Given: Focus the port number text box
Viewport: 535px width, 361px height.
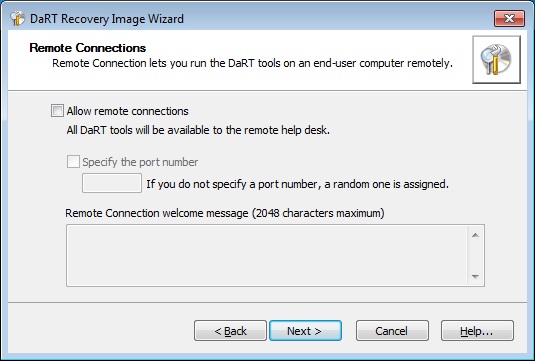Looking at the screenshot, I should pyautogui.click(x=112, y=183).
